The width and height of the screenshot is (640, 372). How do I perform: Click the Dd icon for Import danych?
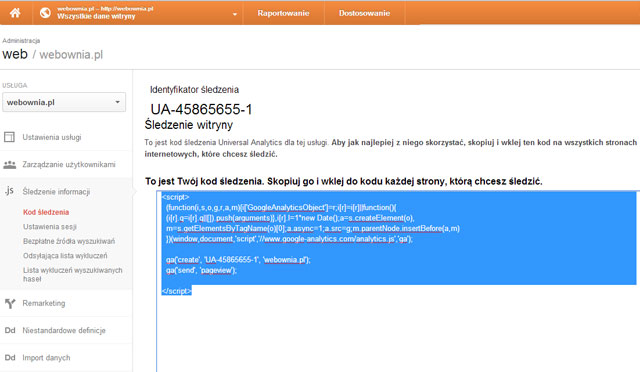point(10,357)
